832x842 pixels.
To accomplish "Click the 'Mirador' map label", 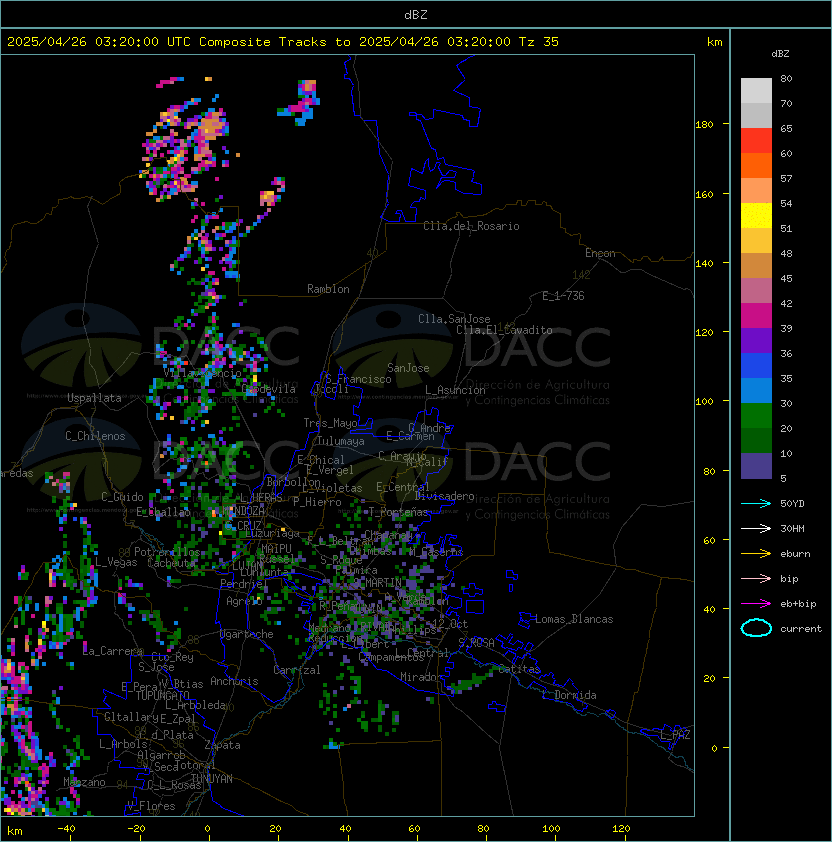I will pos(421,677).
